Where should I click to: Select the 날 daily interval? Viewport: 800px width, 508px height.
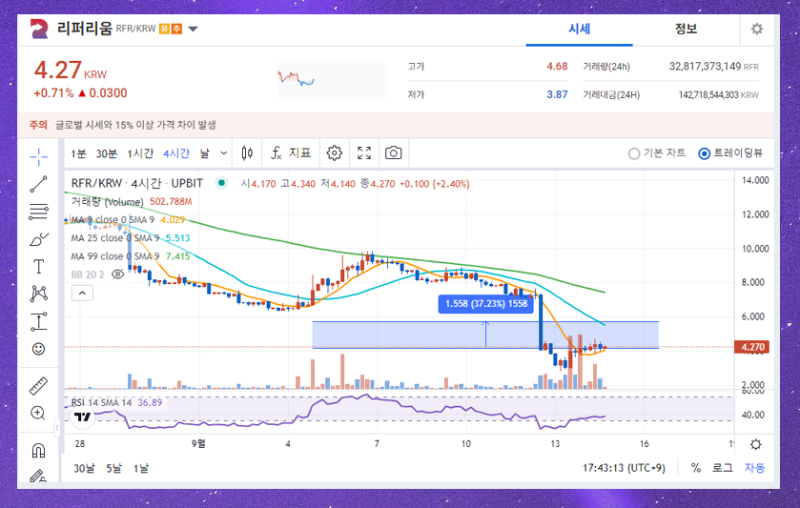click(x=205, y=154)
